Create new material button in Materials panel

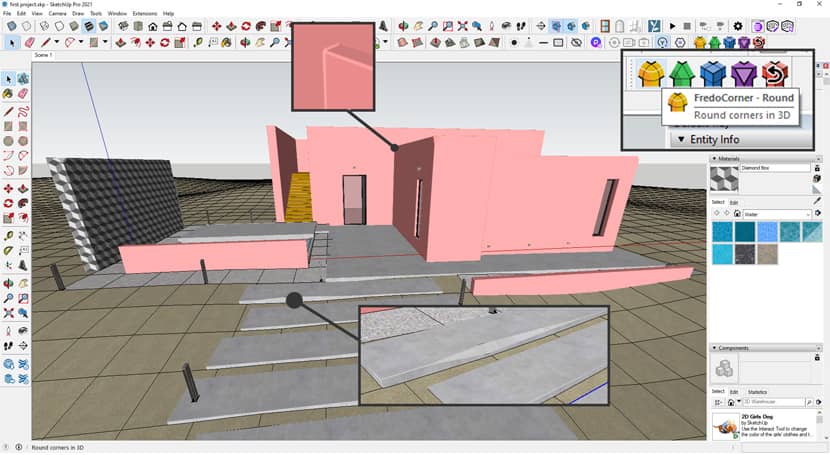817,179
